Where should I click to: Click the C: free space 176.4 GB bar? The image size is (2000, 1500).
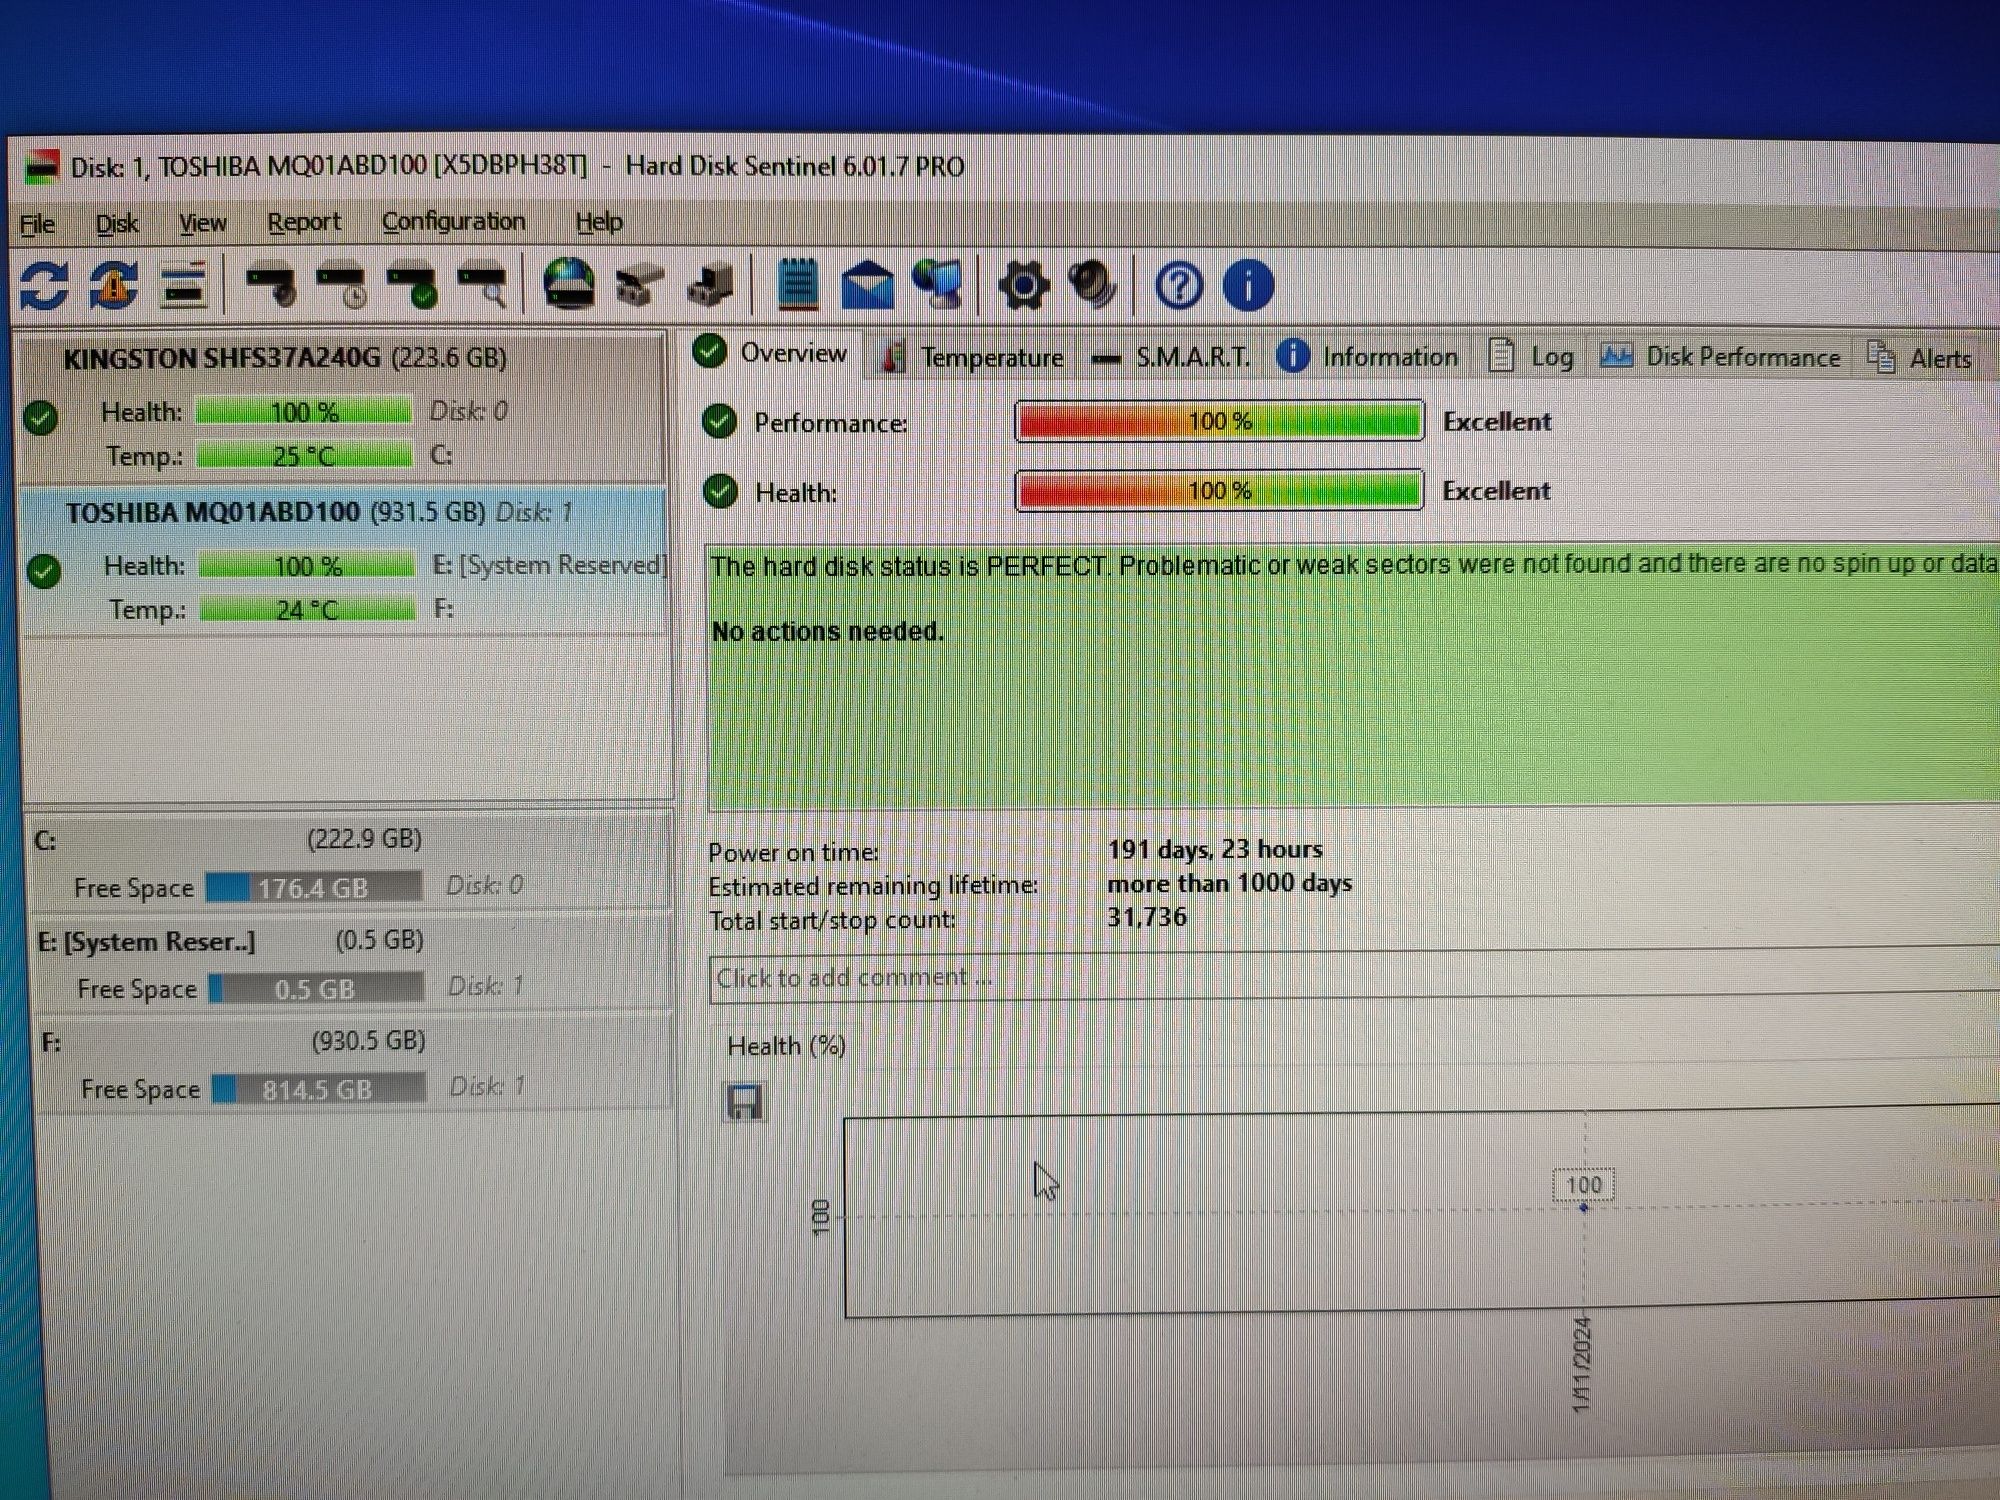314,887
